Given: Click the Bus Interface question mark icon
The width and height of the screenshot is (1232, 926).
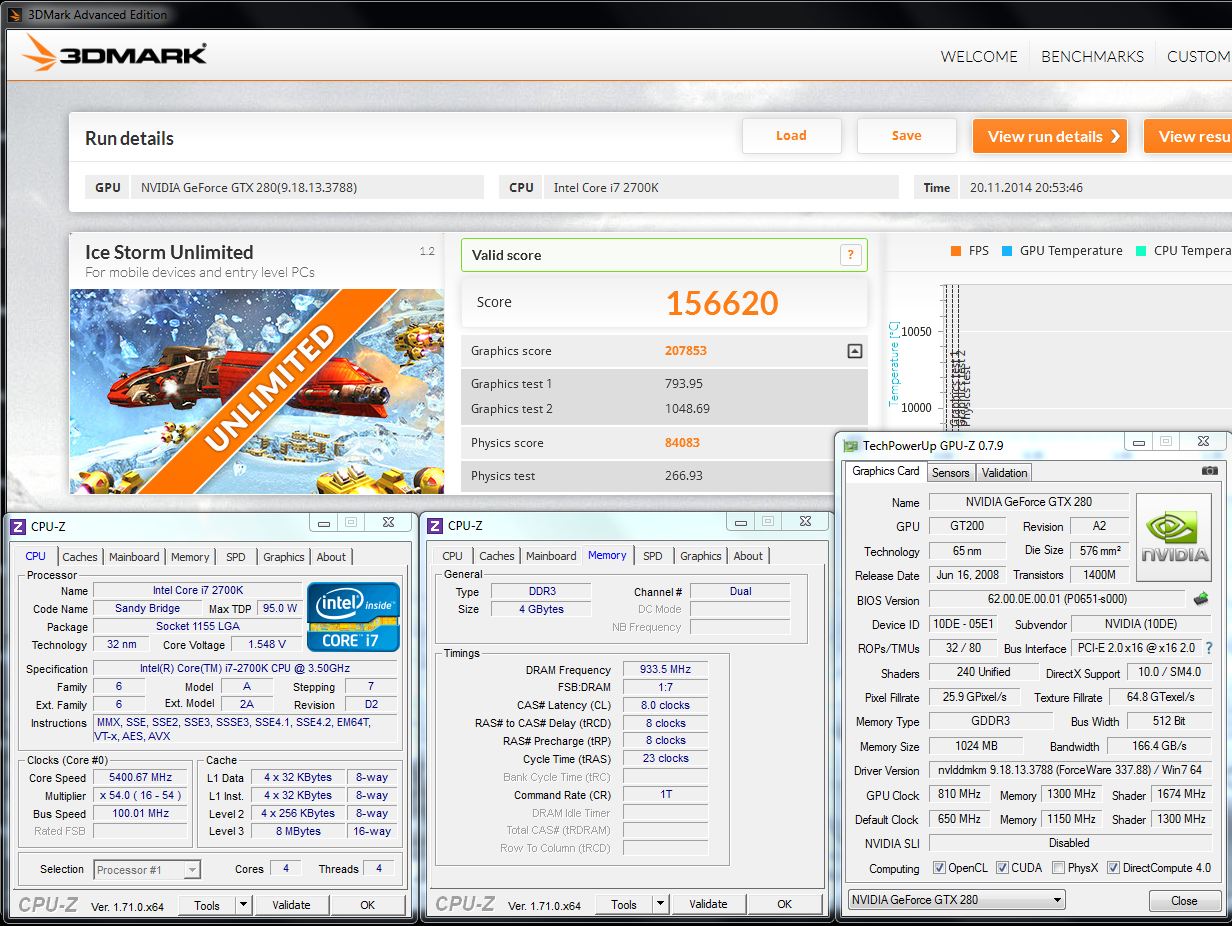Looking at the screenshot, I should [1209, 648].
